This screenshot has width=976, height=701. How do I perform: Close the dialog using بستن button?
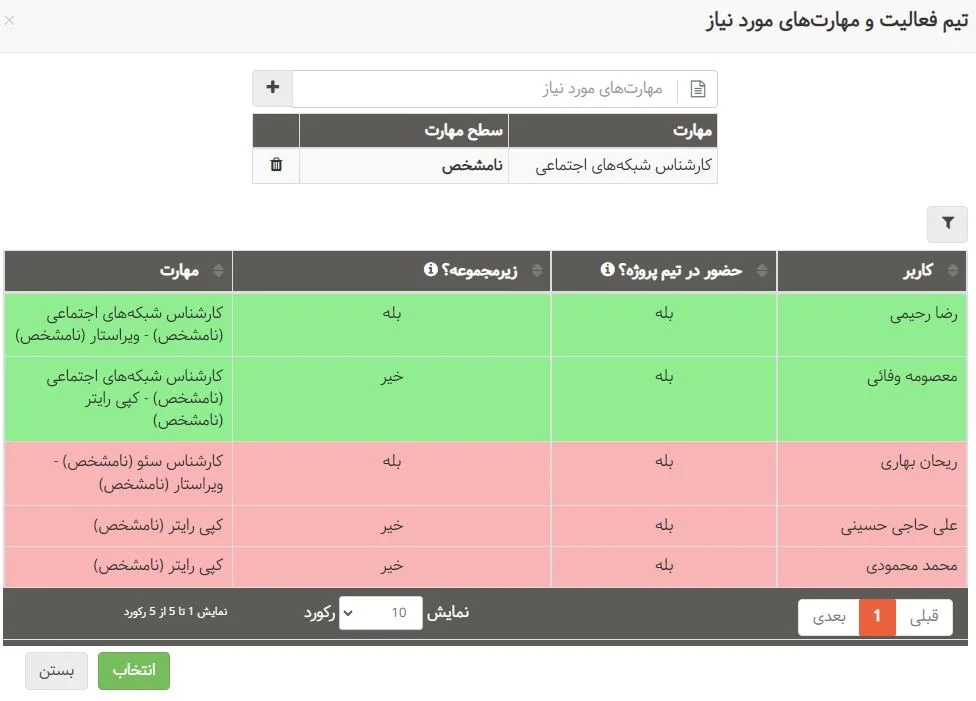[56, 671]
